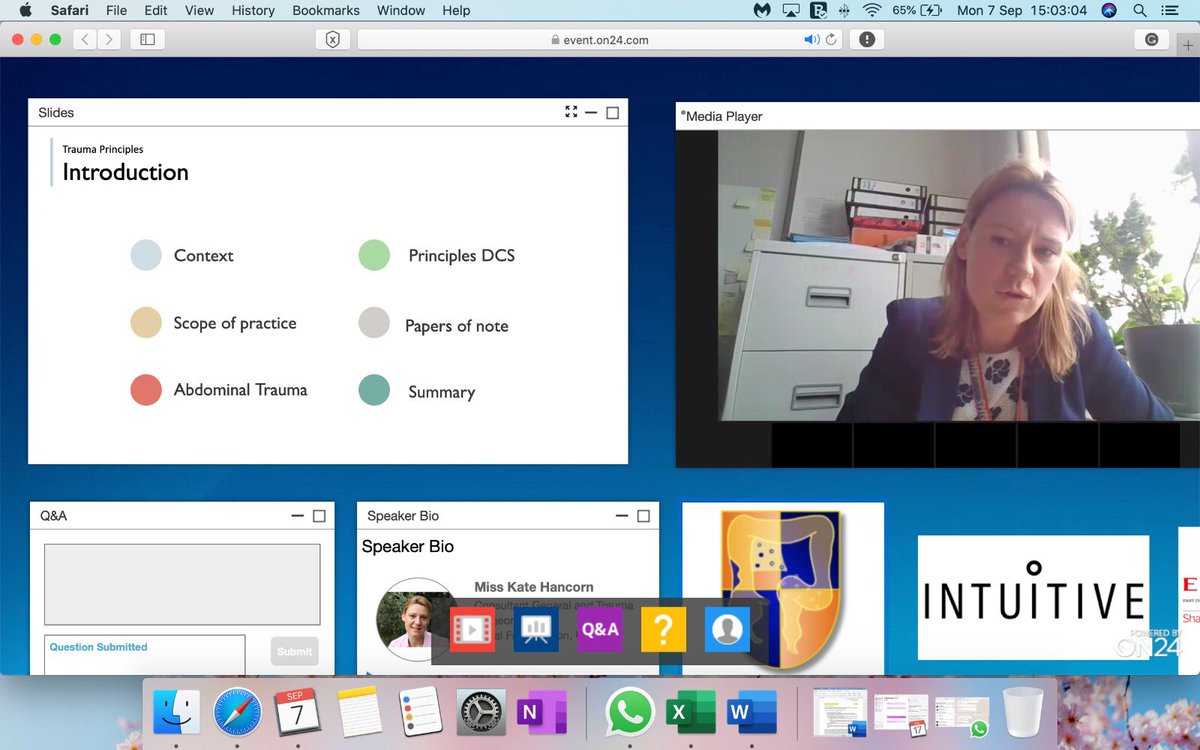
Task: Open OneNote from the Dock
Action: (542, 713)
